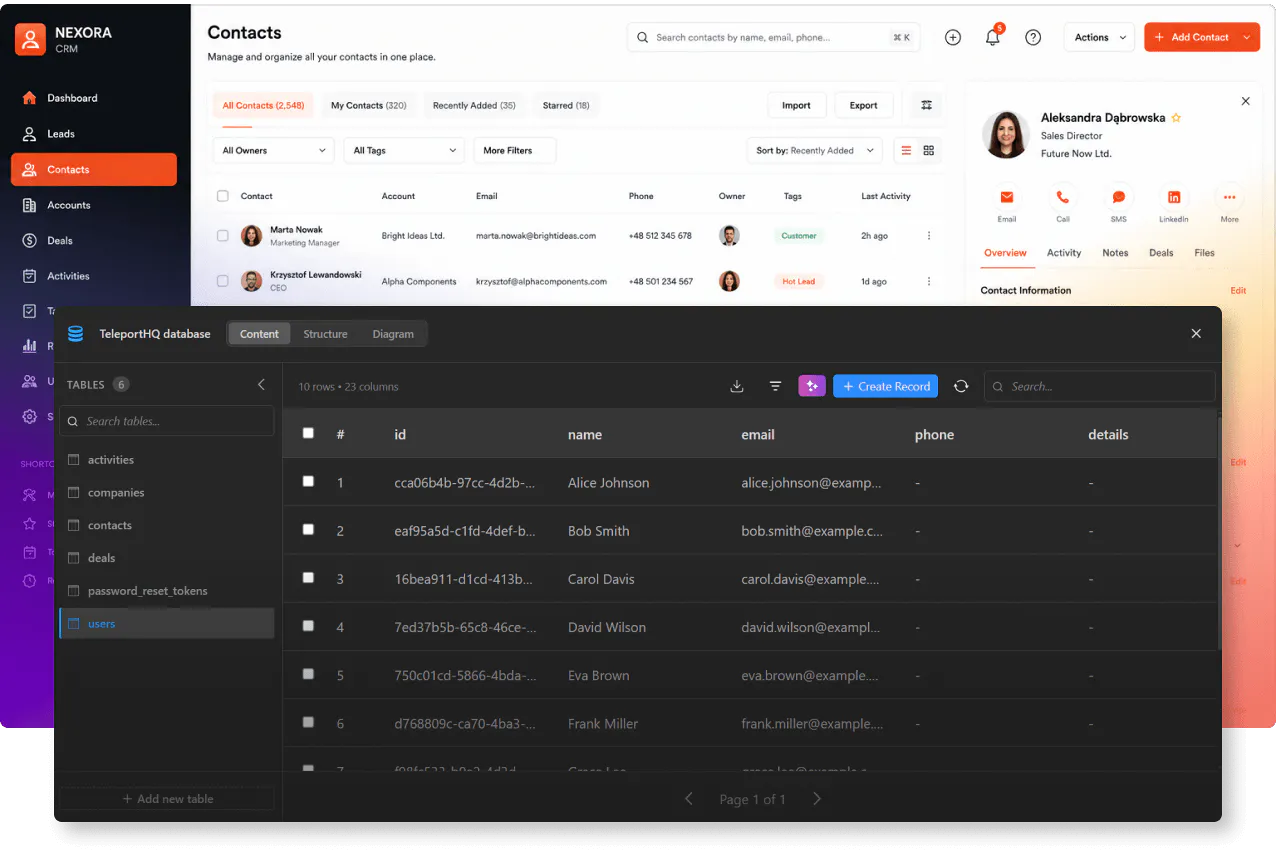
Task: Click the Import button
Action: pyautogui.click(x=796, y=105)
